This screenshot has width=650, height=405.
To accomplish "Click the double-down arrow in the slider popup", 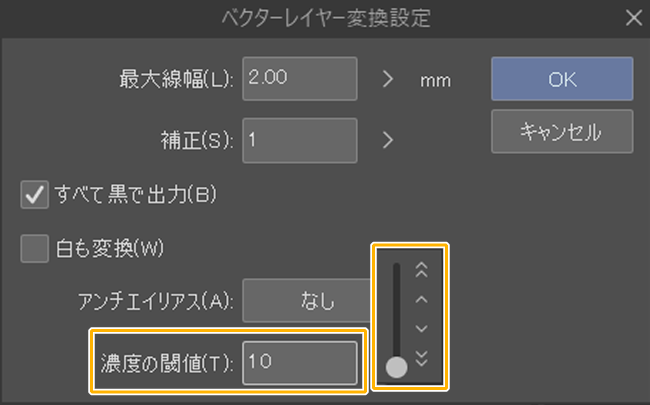I will (421, 360).
